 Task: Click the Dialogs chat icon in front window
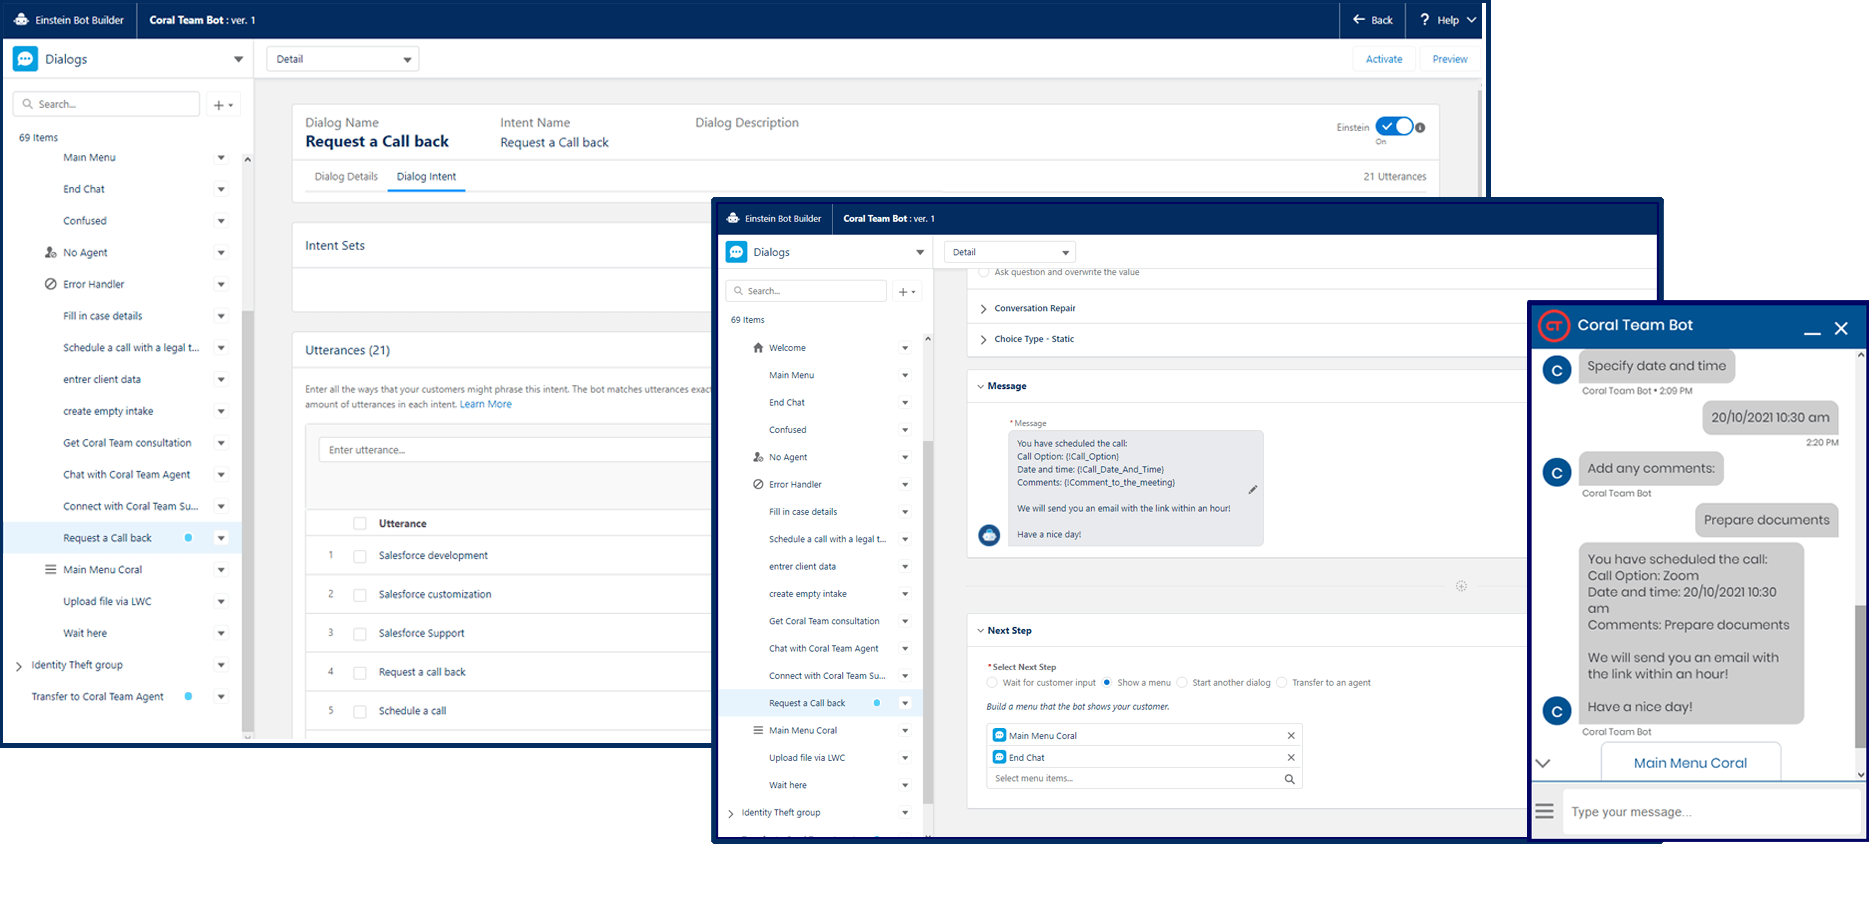(737, 252)
